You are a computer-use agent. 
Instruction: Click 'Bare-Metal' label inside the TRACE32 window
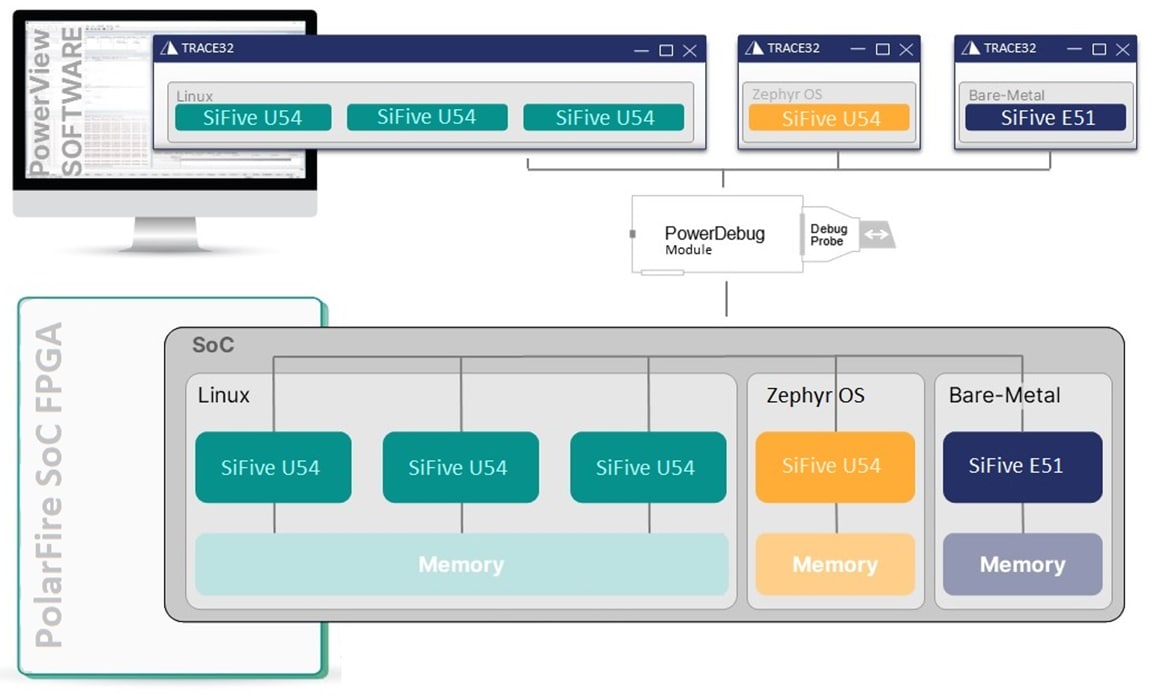coord(1006,95)
